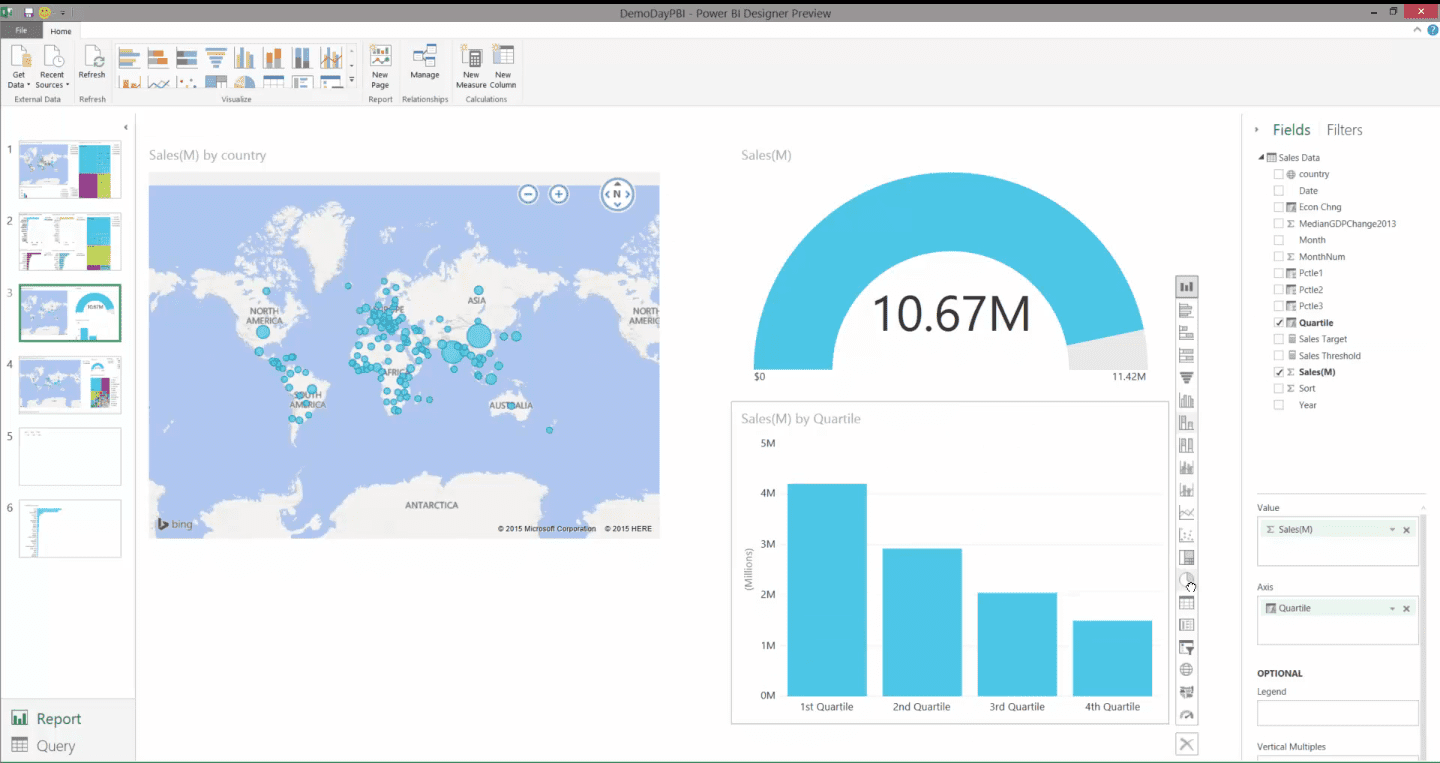1440x763 pixels.
Task: Open the quick access toolbar customize arrow
Action: [x=62, y=13]
